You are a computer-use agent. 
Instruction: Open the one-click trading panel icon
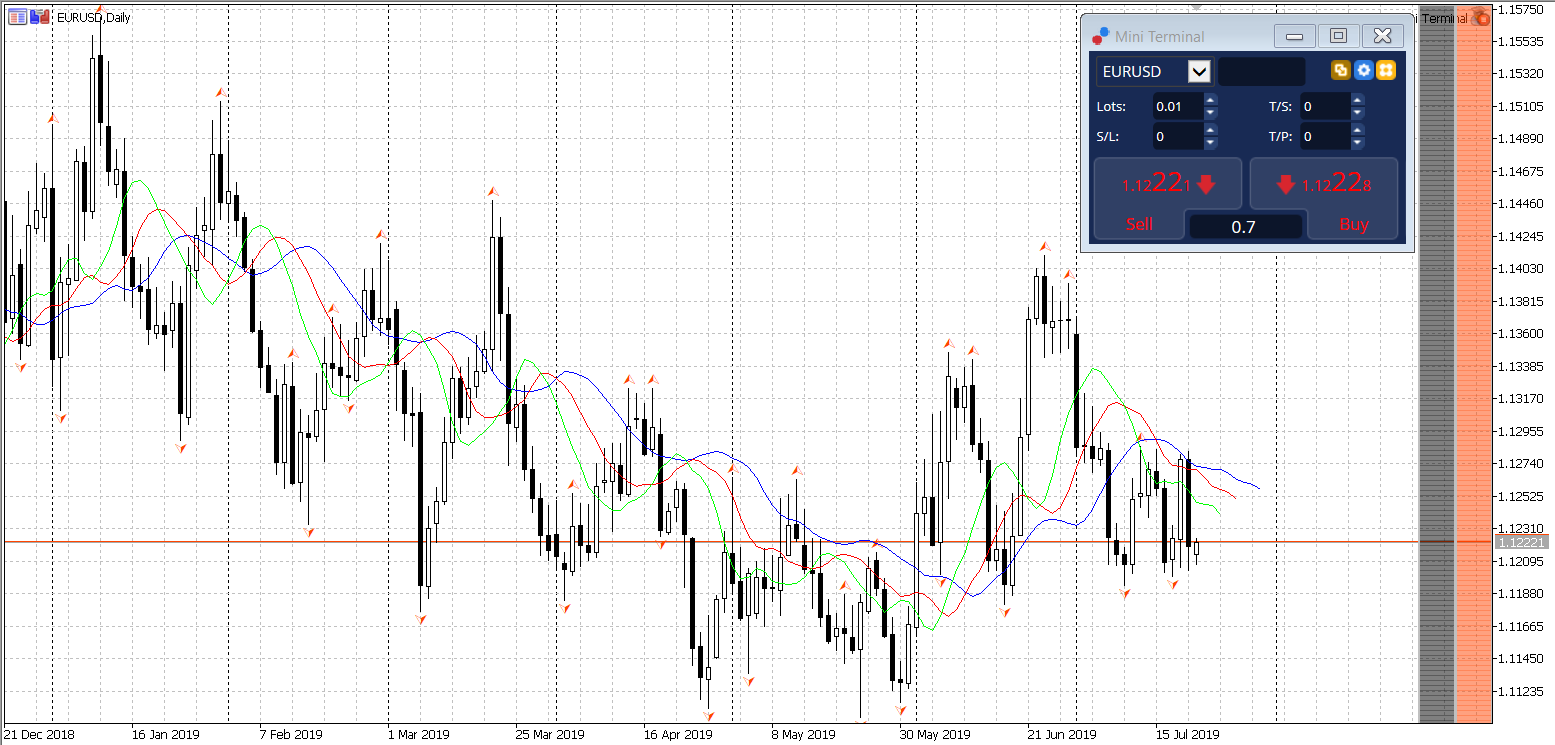(x=17, y=17)
